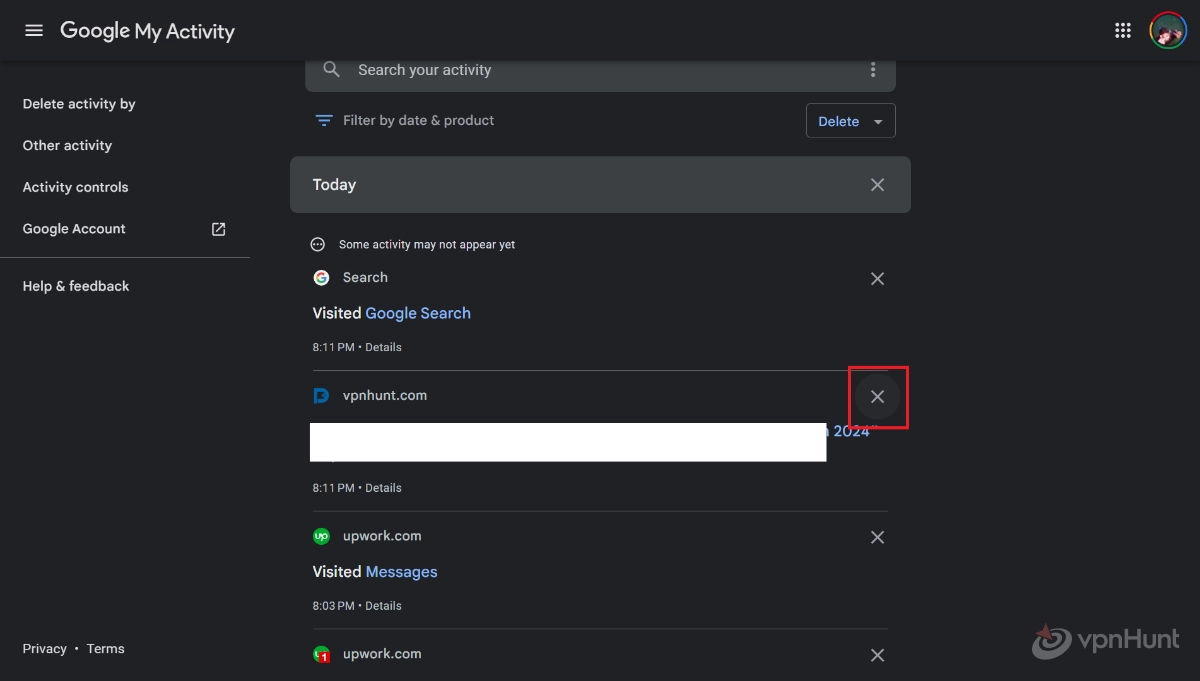Open Details for the Google Search entry
The width and height of the screenshot is (1200, 681).
tap(383, 347)
